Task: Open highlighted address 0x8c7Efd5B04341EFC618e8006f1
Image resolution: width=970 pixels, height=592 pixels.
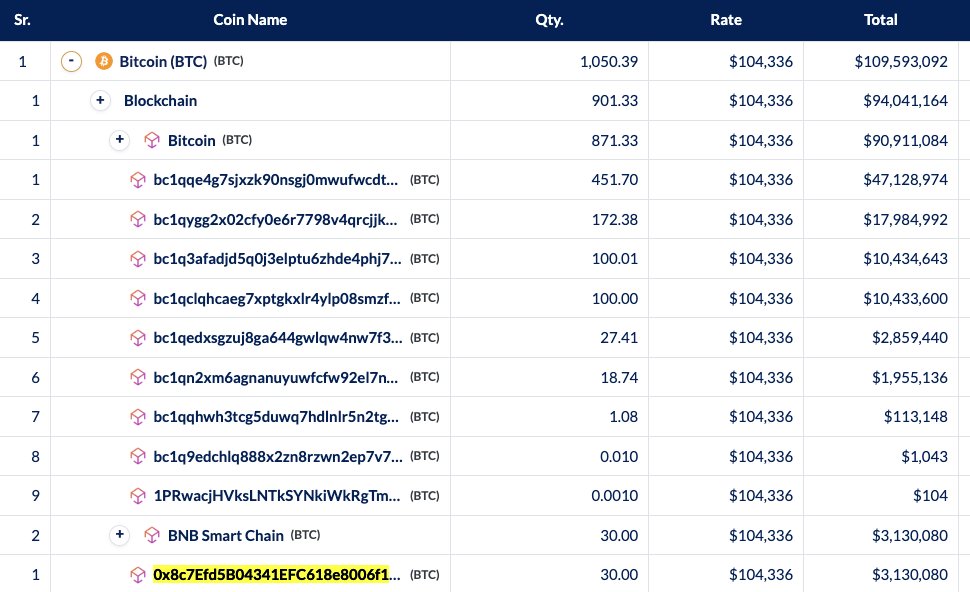Action: 277,575
